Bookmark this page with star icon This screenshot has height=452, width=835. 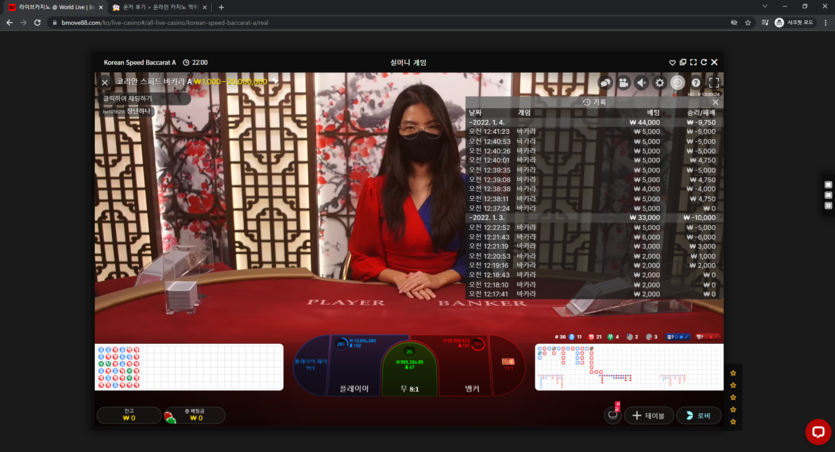748,23
